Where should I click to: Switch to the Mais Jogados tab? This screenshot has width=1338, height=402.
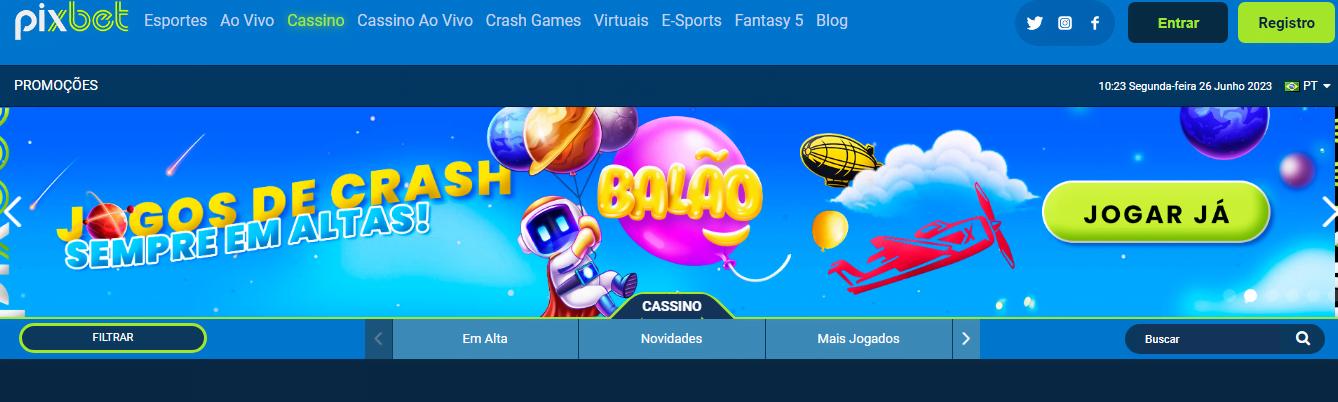[x=858, y=339]
